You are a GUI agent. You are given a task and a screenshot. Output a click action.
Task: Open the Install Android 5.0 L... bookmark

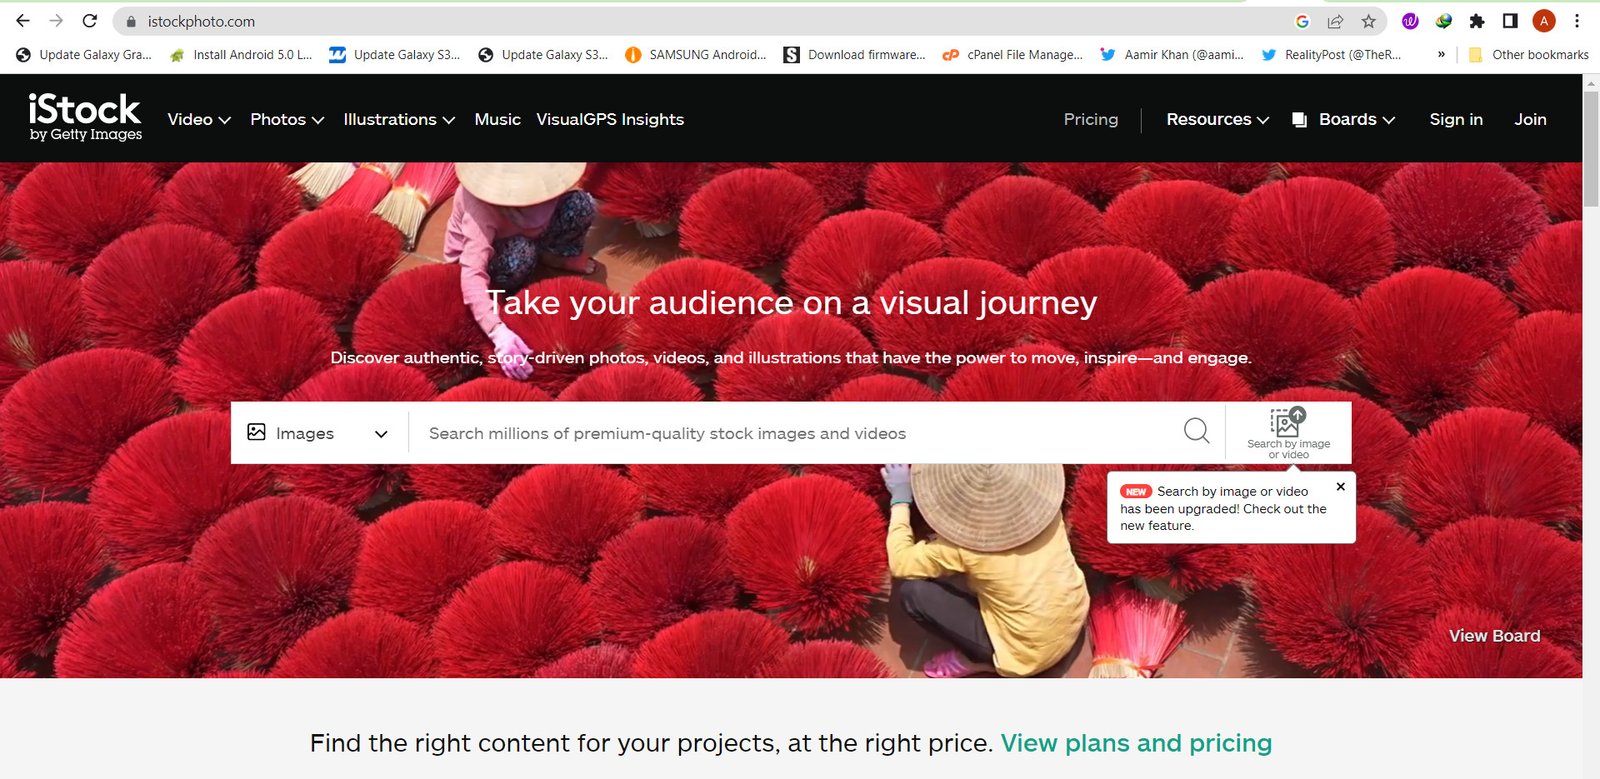click(241, 55)
